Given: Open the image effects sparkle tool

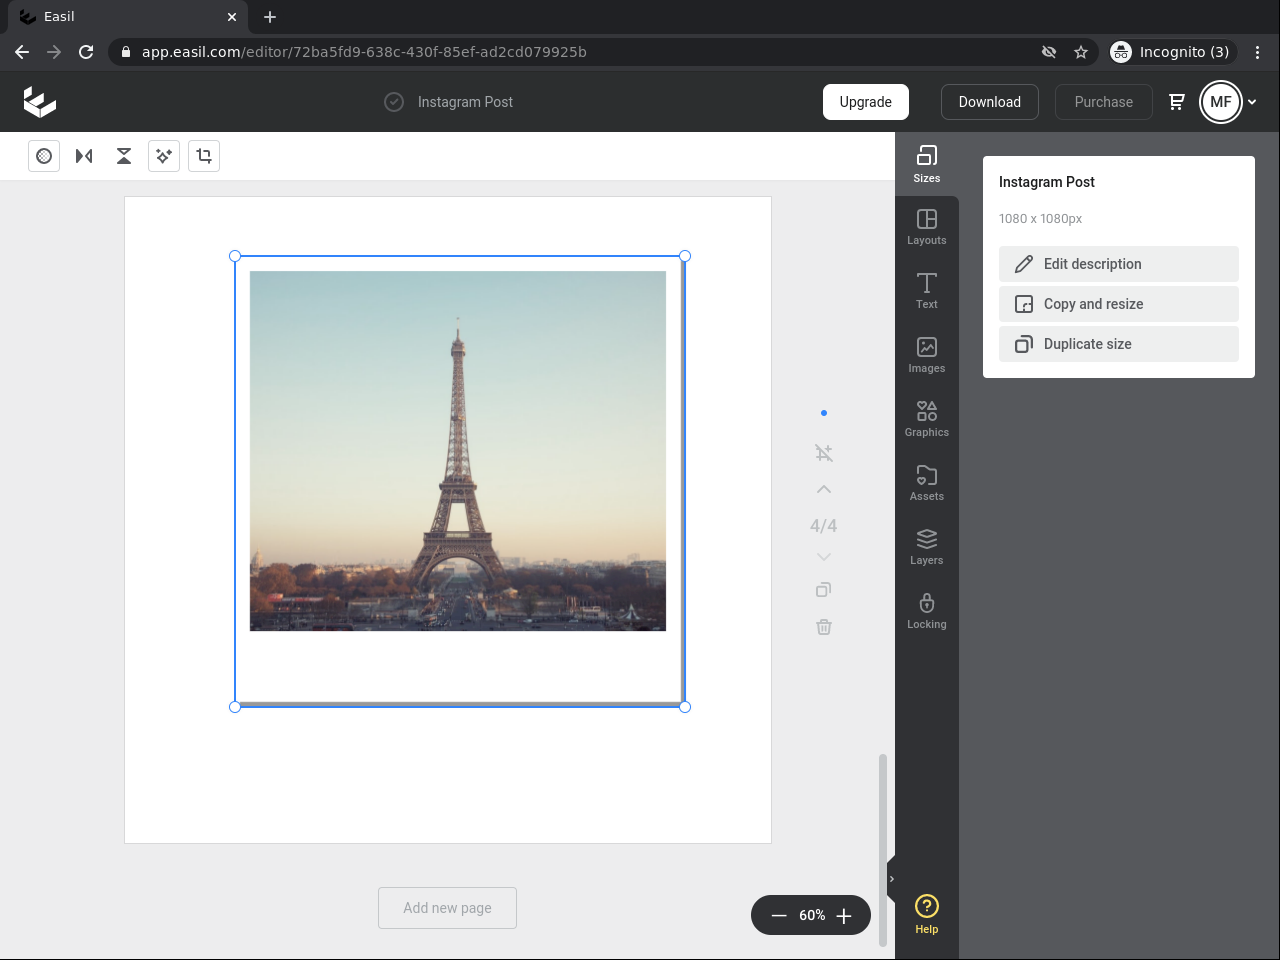Looking at the screenshot, I should pyautogui.click(x=164, y=156).
